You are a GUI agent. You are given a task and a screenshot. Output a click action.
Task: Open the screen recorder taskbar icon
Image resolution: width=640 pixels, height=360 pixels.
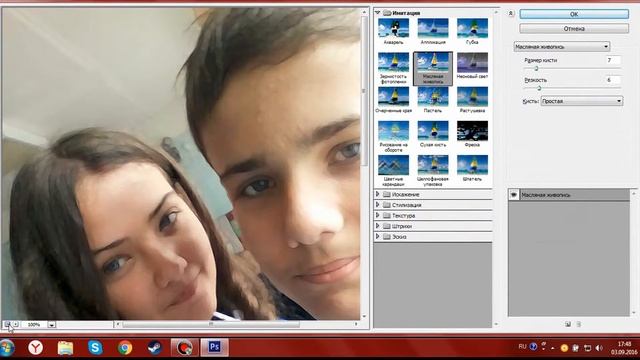click(x=184, y=347)
